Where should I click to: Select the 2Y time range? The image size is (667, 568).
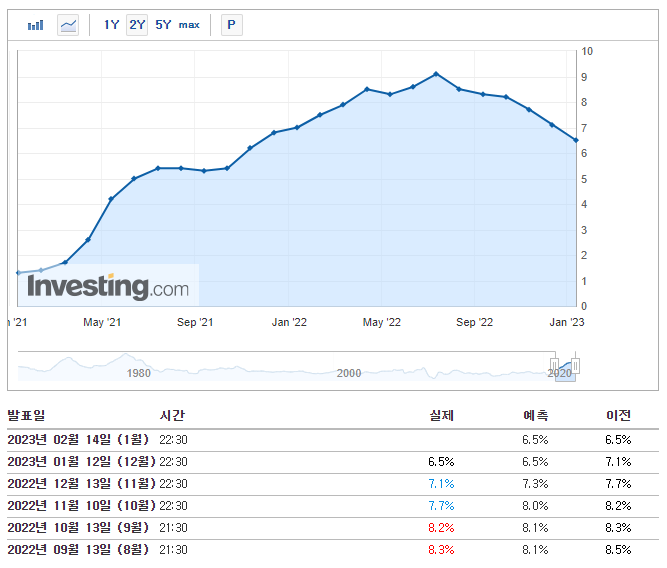tap(137, 25)
